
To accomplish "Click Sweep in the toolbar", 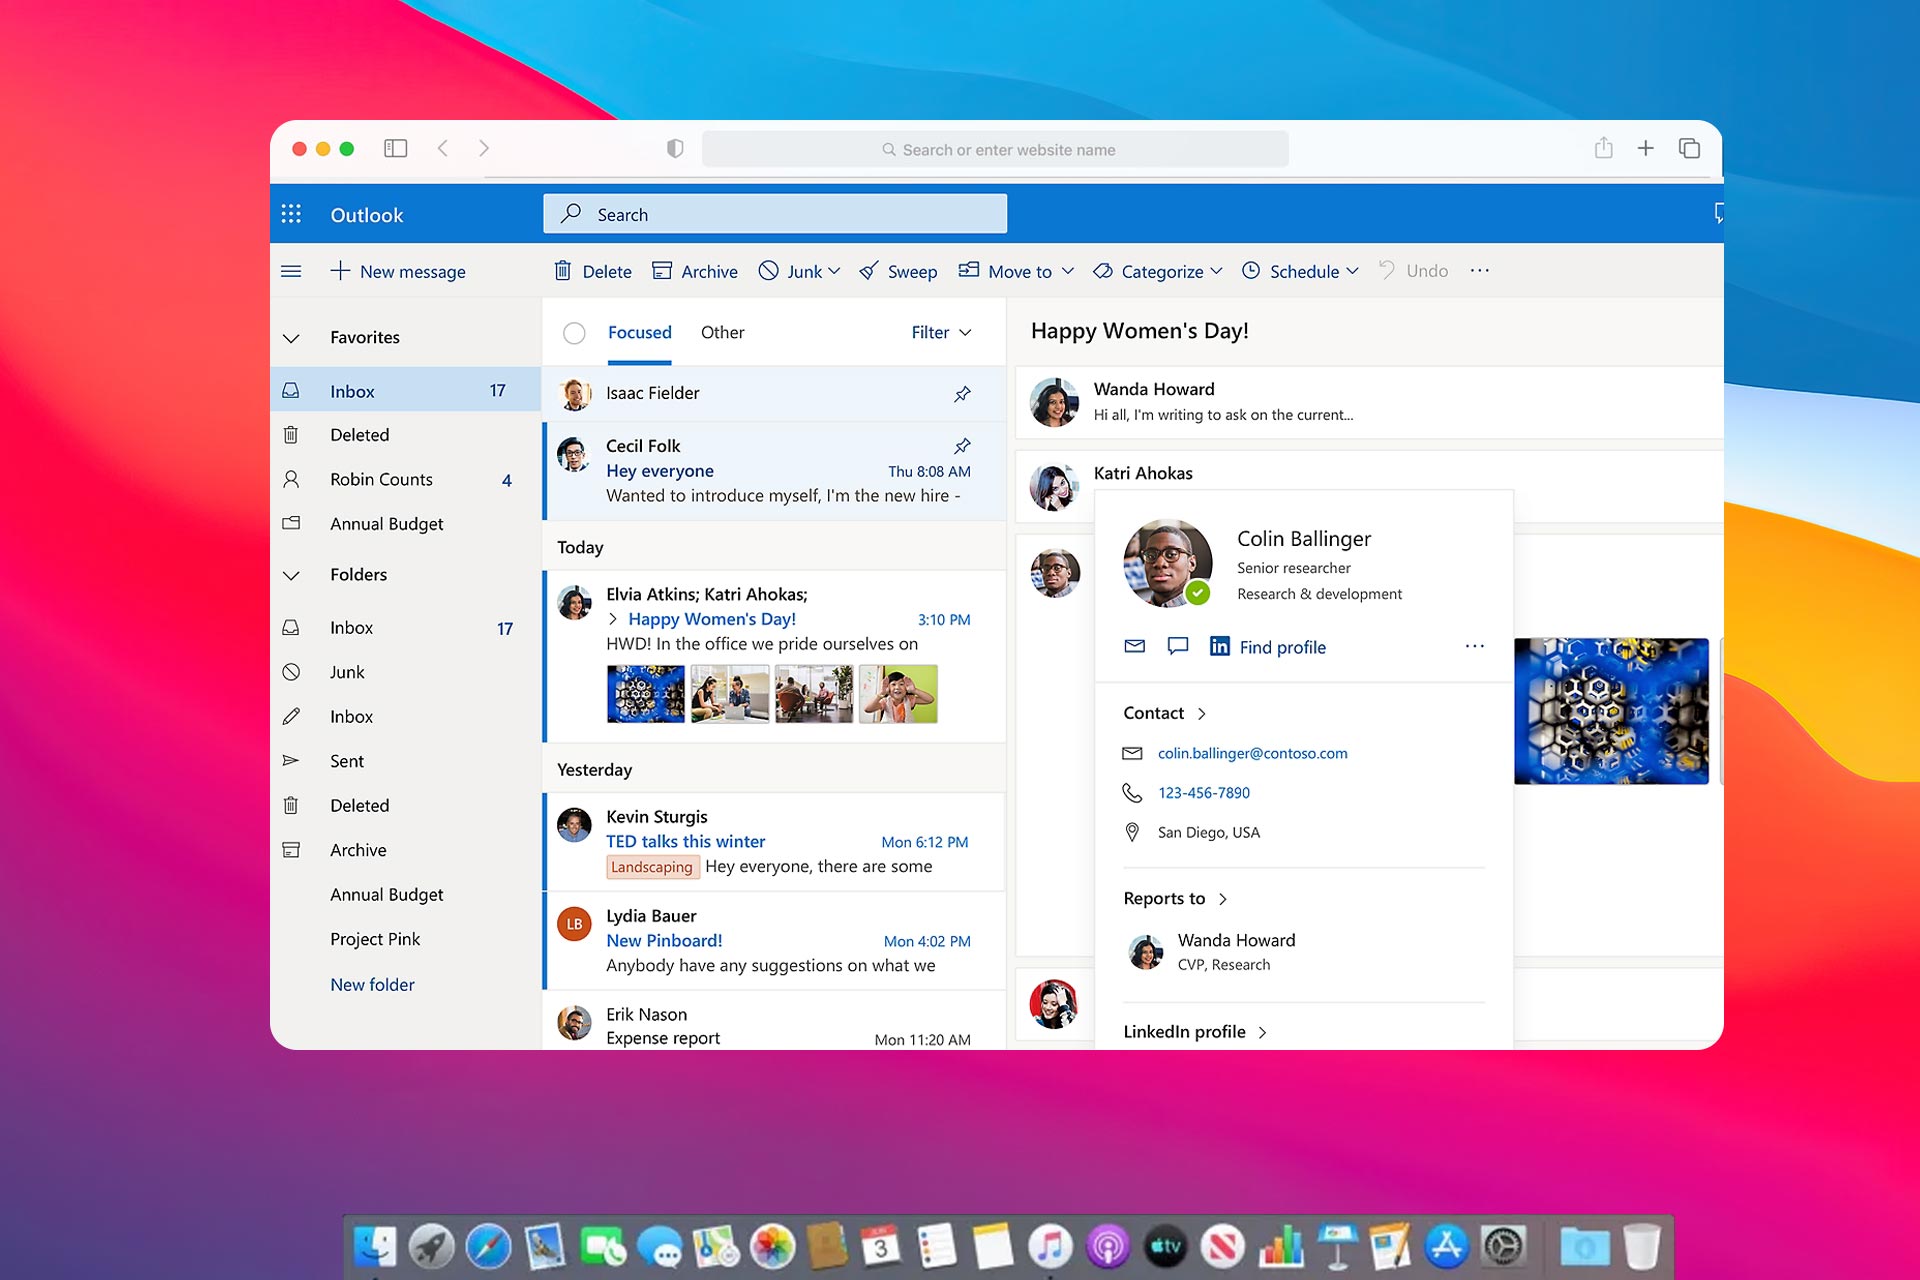I will click(898, 271).
